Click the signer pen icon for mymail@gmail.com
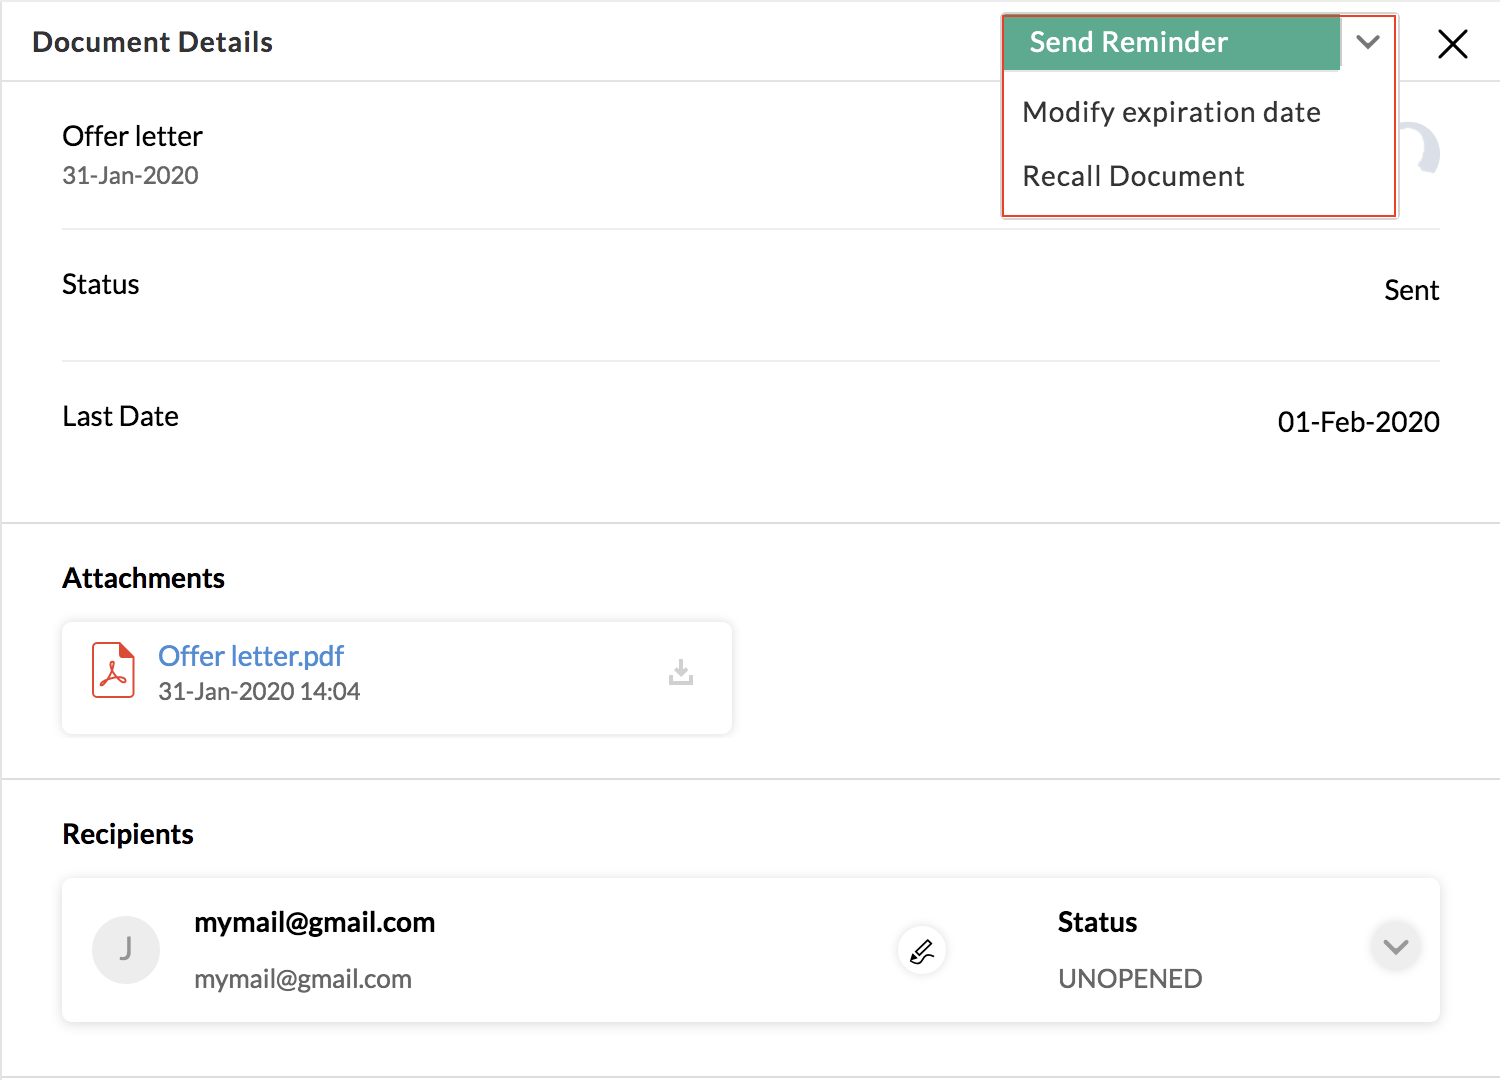Screen dimensions: 1500x1080 click(922, 950)
